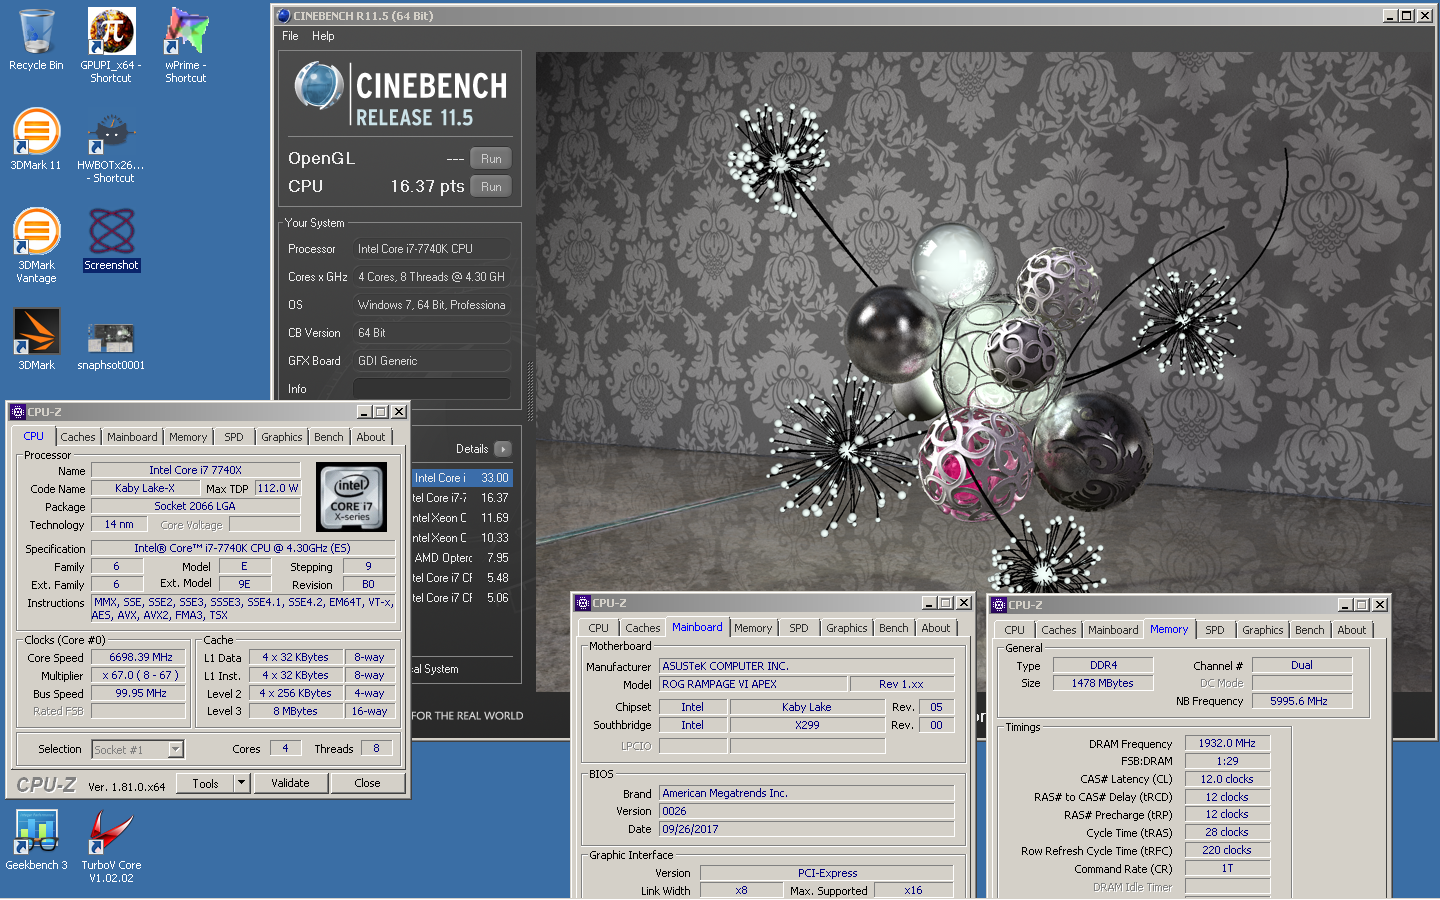The height and width of the screenshot is (900, 1440).
Task: Open Graphics tab in CPU-Z processor window
Action: [x=282, y=437]
